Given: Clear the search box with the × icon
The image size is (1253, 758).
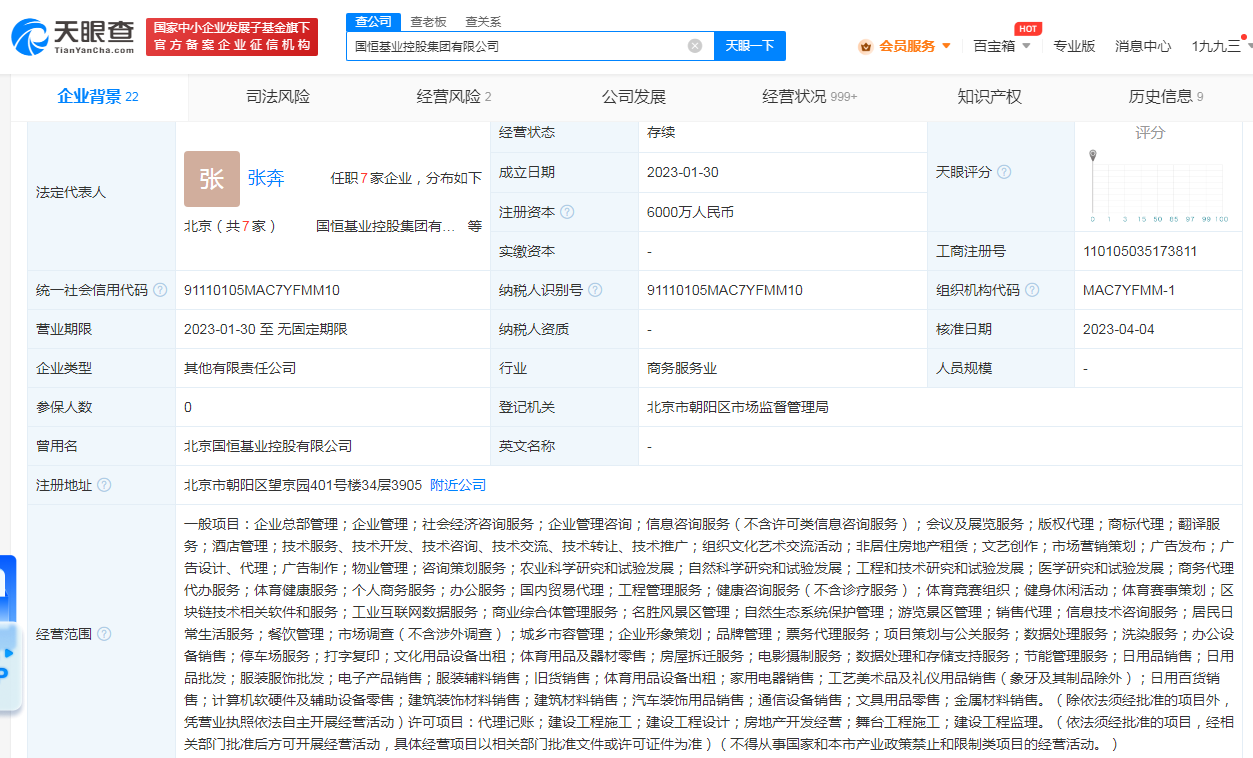Looking at the screenshot, I should tap(695, 45).
